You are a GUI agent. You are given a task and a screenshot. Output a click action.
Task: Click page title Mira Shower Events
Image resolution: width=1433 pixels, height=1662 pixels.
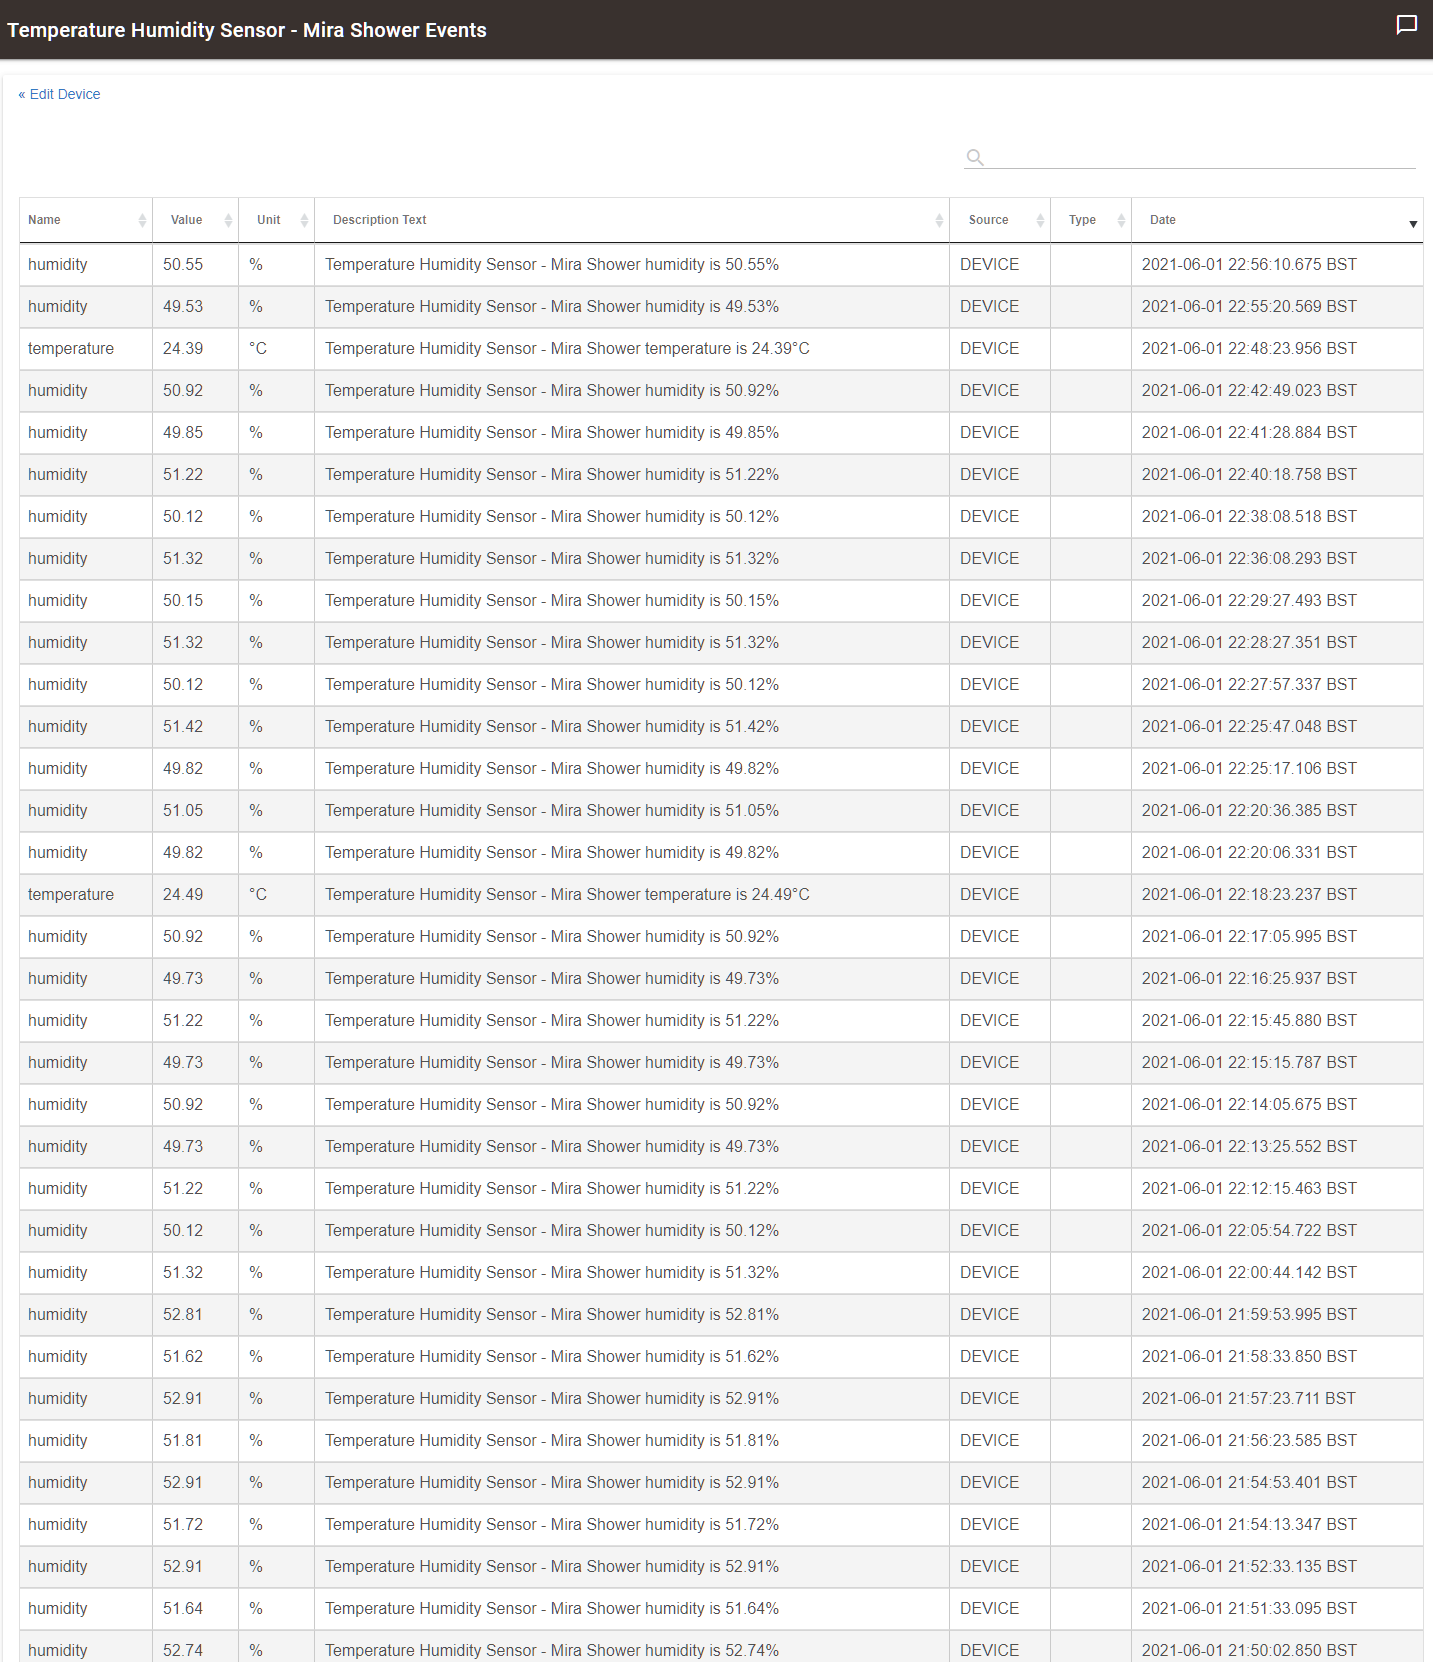point(246,30)
